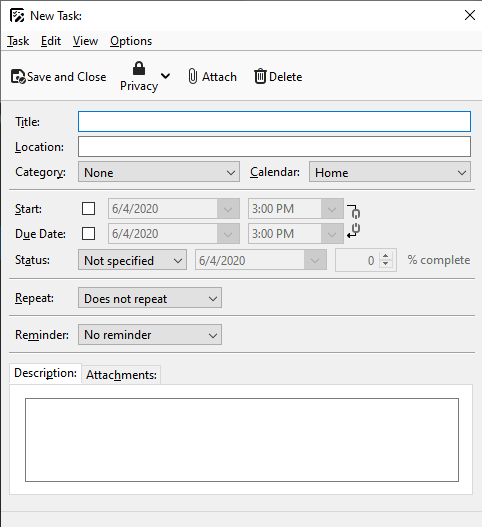
Task: Click the Privacy padlock icon
Action: point(139,68)
